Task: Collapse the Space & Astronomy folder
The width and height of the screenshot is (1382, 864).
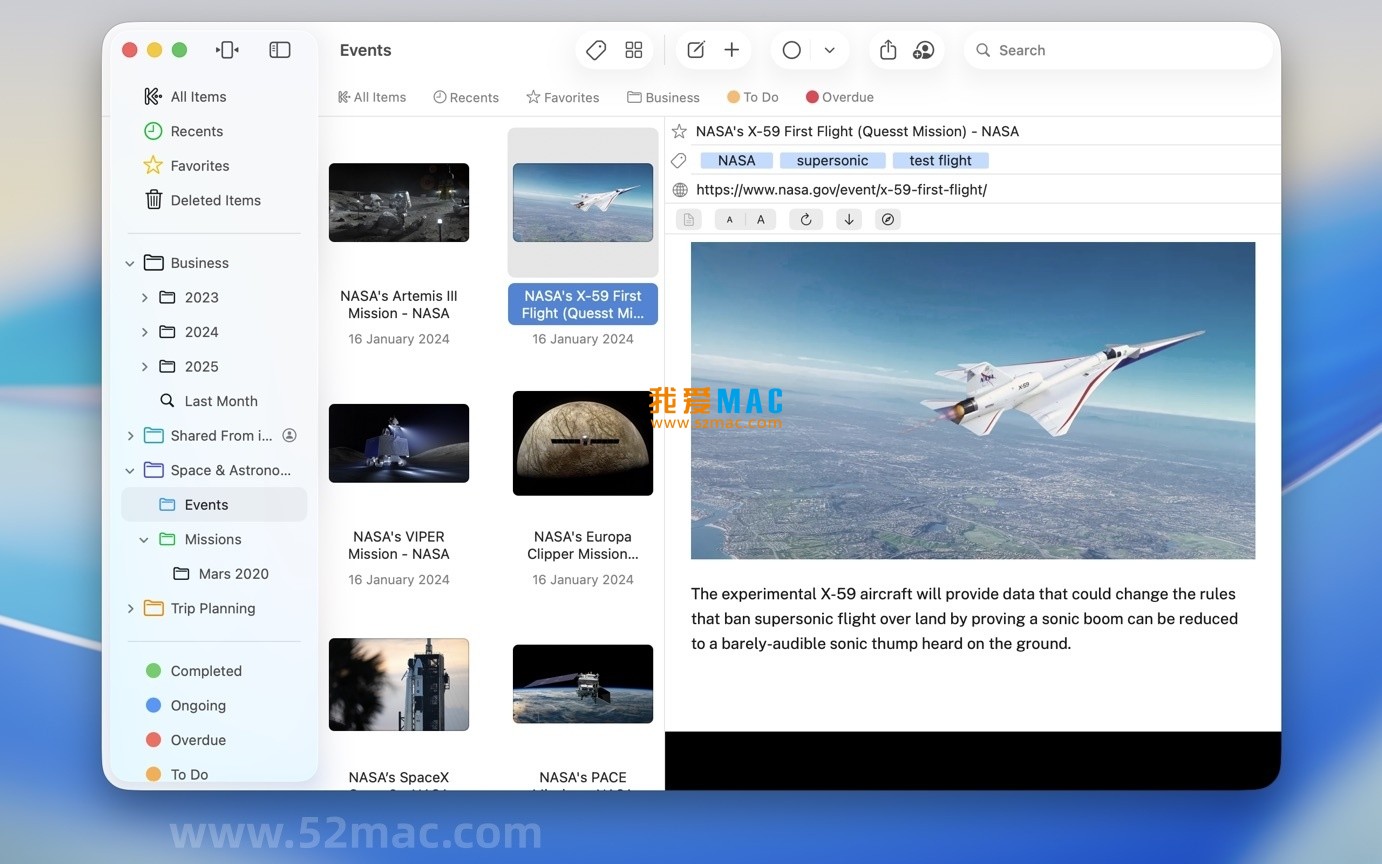Action: point(130,470)
